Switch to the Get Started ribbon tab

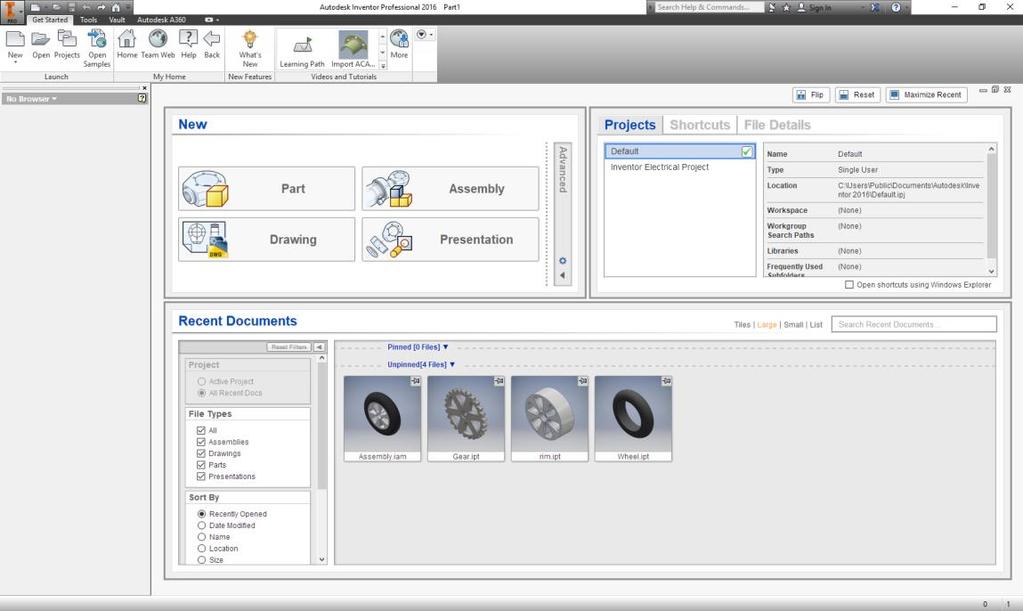coord(50,20)
